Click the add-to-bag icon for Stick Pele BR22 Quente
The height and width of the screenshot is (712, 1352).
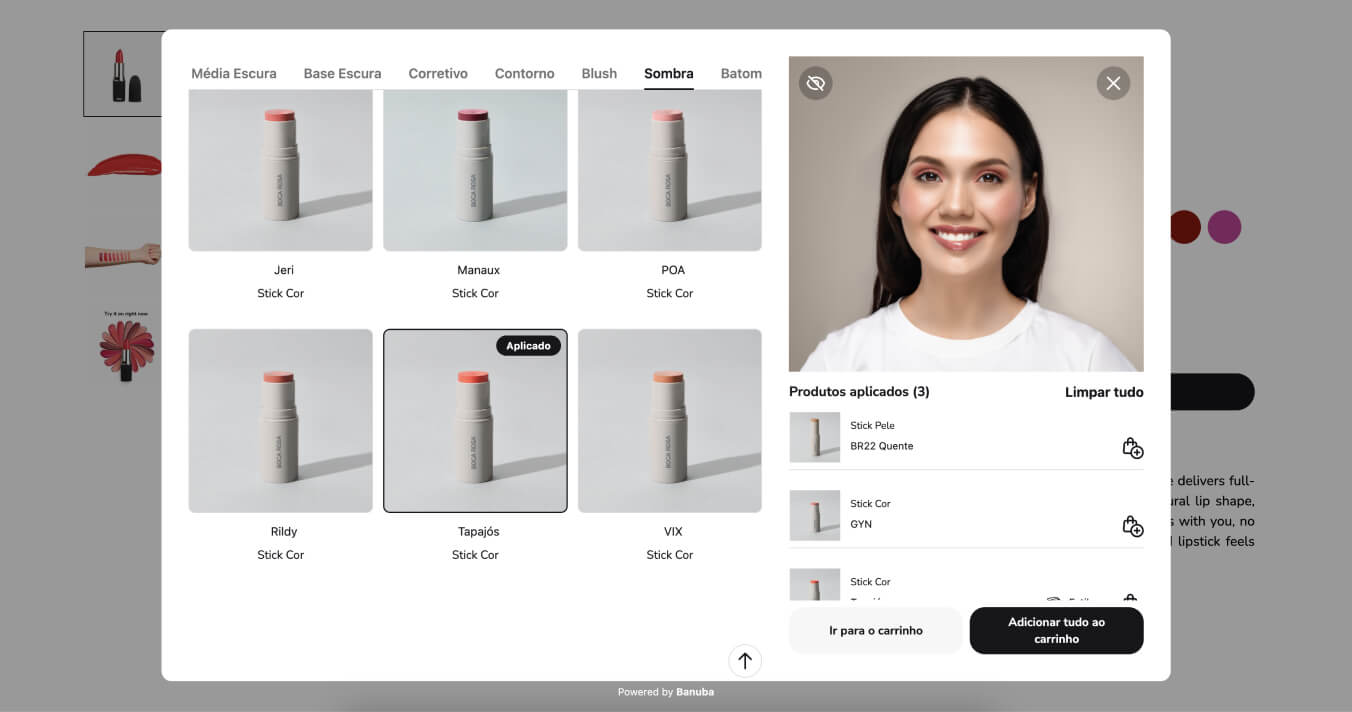tap(1133, 448)
